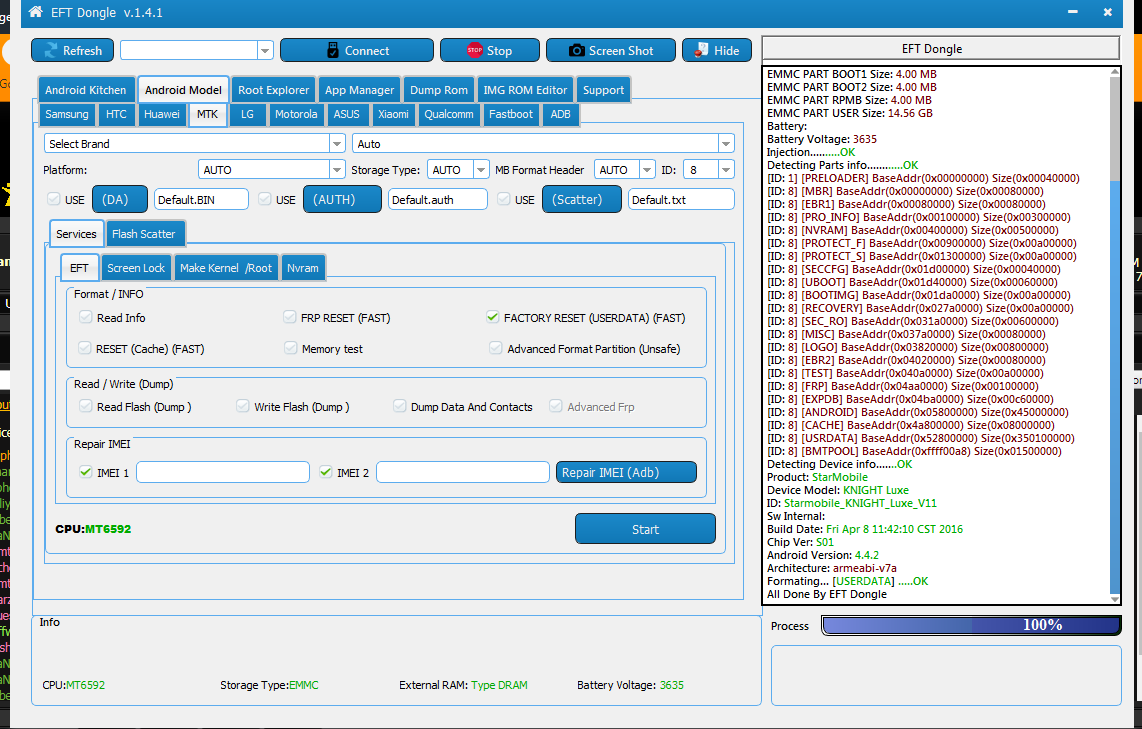Select the Huawei brand tab
Screen dimensions: 1142x729
pyautogui.click(x=162, y=114)
